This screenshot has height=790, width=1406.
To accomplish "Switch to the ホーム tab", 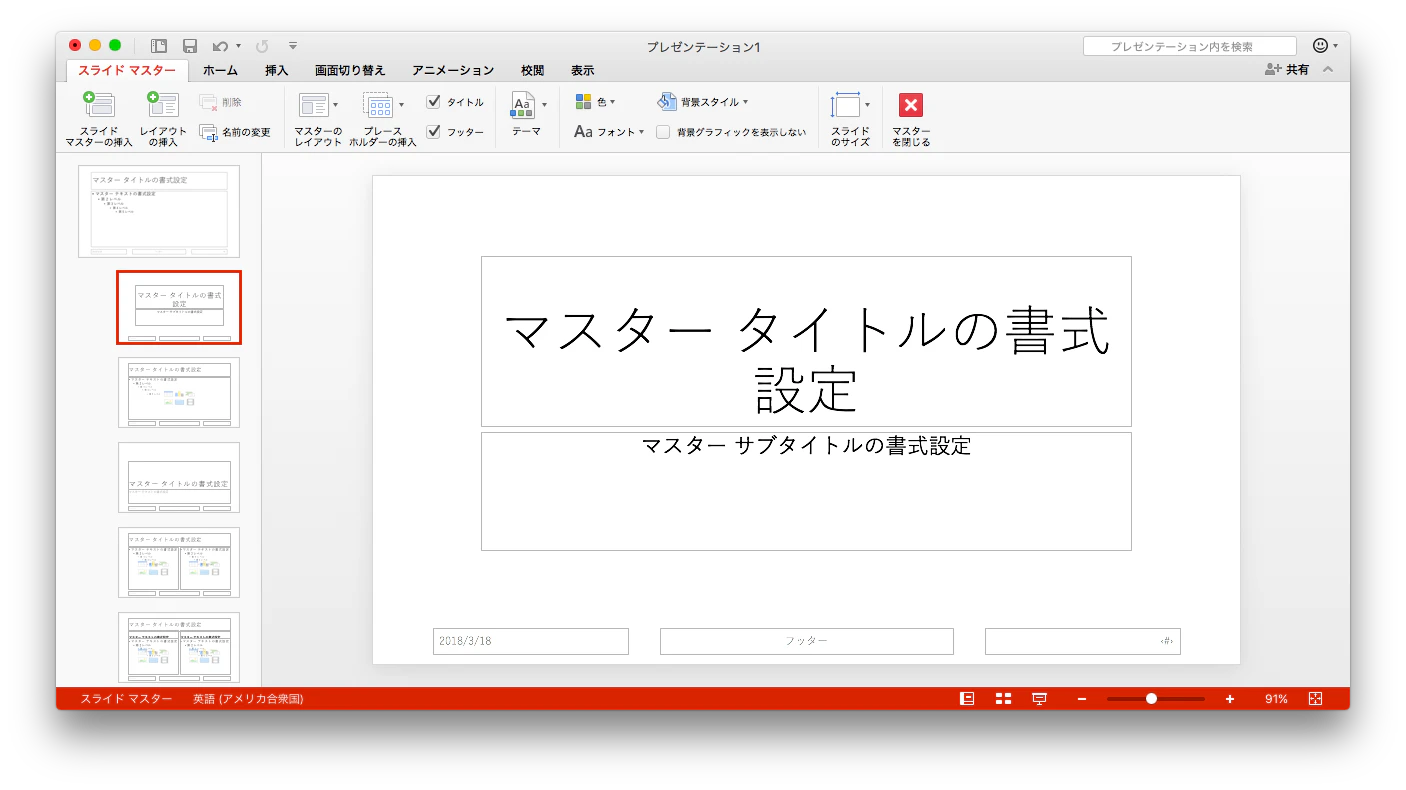I will pyautogui.click(x=220, y=71).
